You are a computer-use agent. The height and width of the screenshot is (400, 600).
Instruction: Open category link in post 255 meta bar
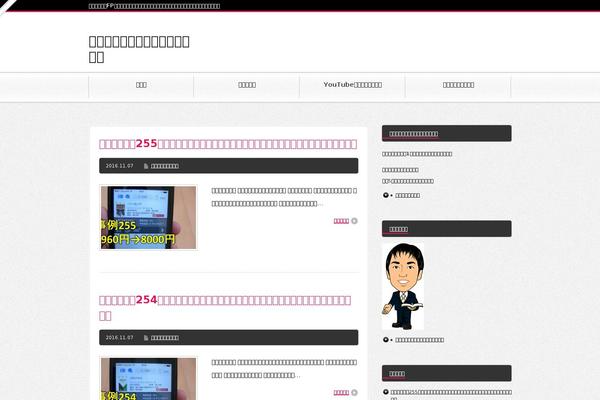(165, 166)
